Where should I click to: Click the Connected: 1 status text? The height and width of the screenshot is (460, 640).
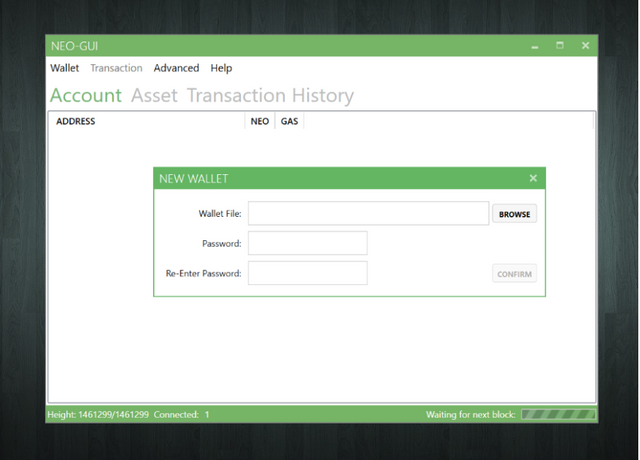click(x=182, y=415)
